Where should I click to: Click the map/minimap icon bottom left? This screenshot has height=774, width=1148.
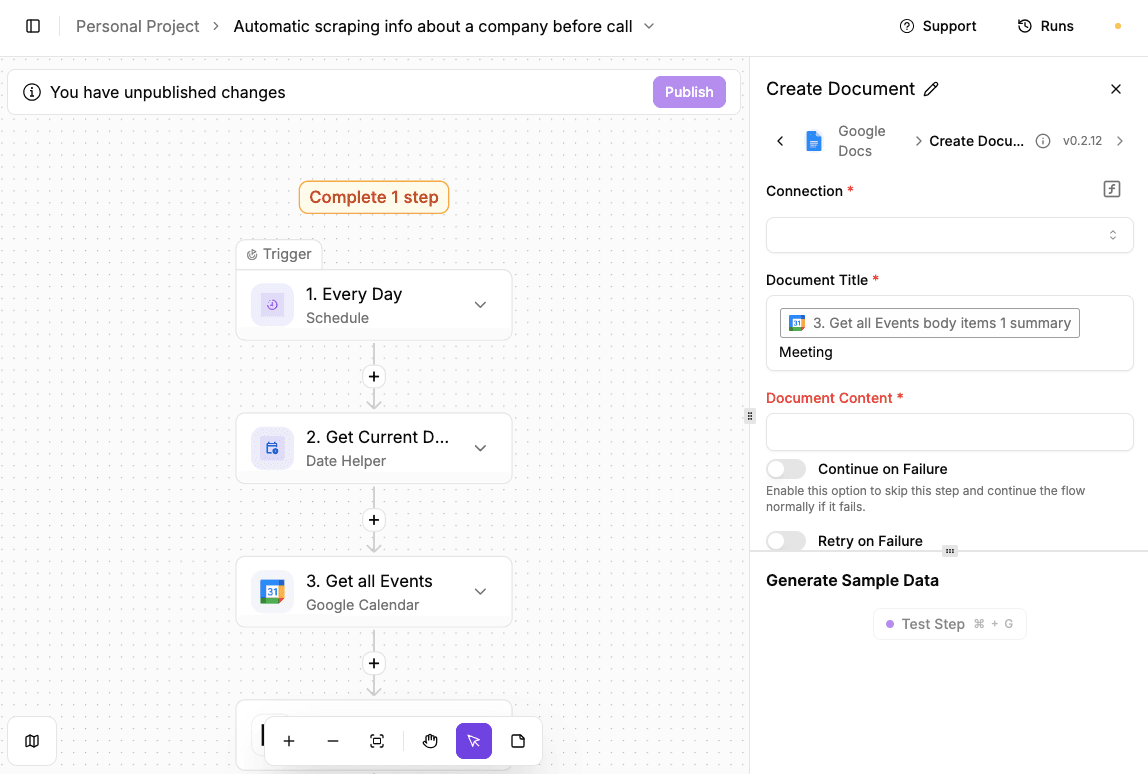coord(32,740)
